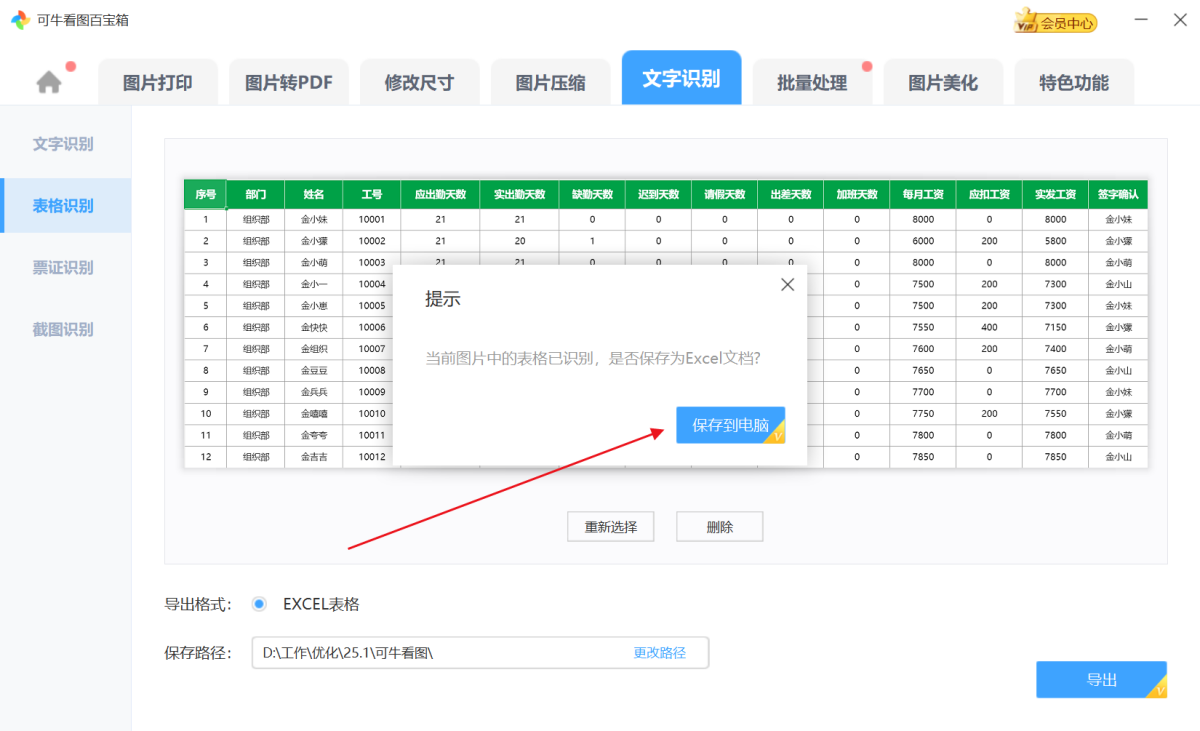Image resolution: width=1200 pixels, height=731 pixels.
Task: Click the save path input field
Action: click(480, 653)
